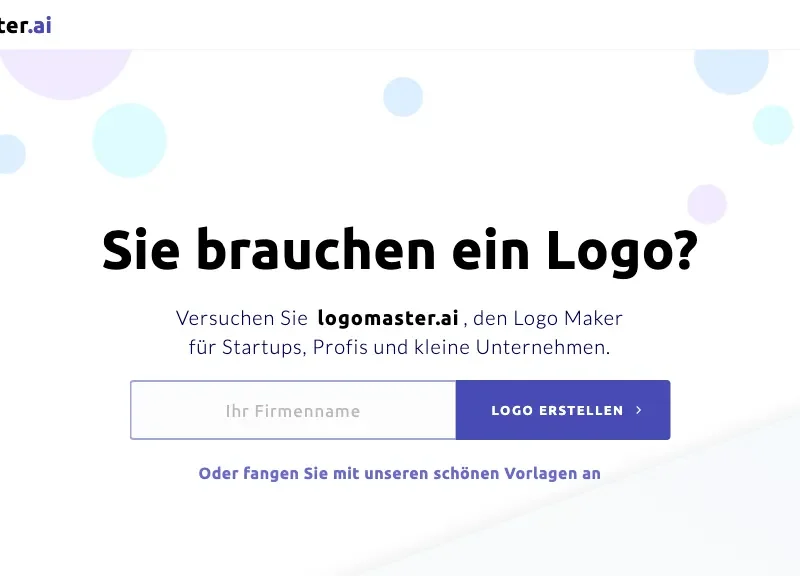
Task: Click the small lavender circle above question mark
Action: pos(707,204)
